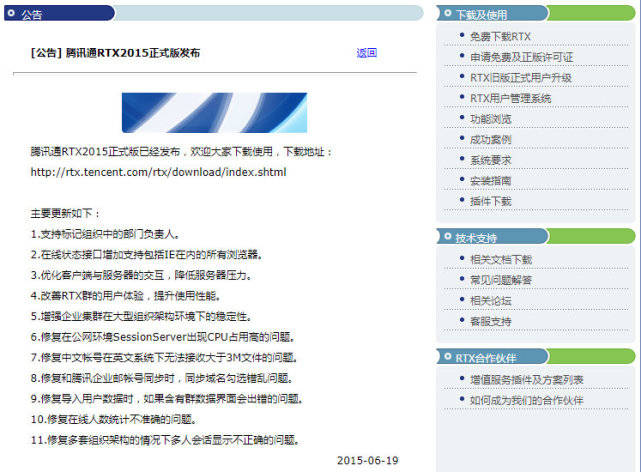Viewport: 641px width, 472px height.
Task: Click update item 2 about IE浏览器
Action: (146, 255)
